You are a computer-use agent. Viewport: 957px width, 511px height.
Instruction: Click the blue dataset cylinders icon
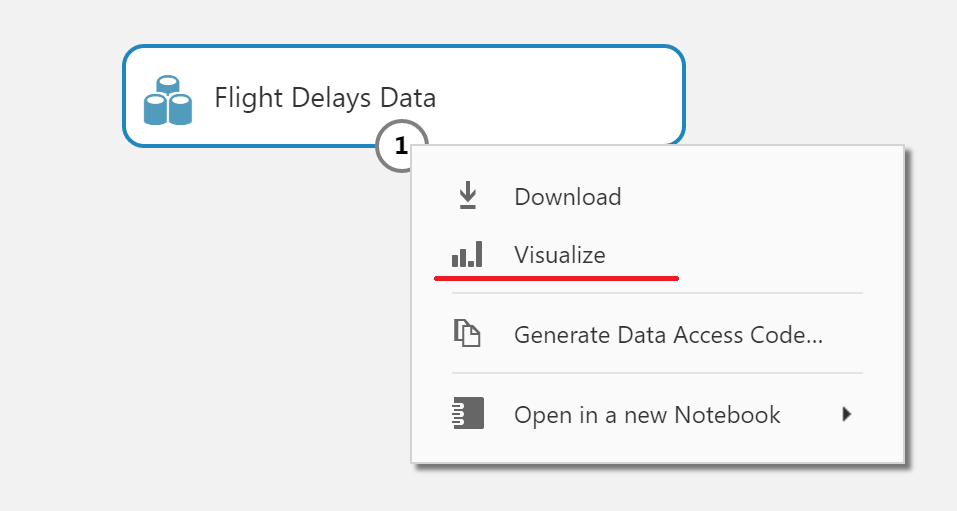point(167,99)
